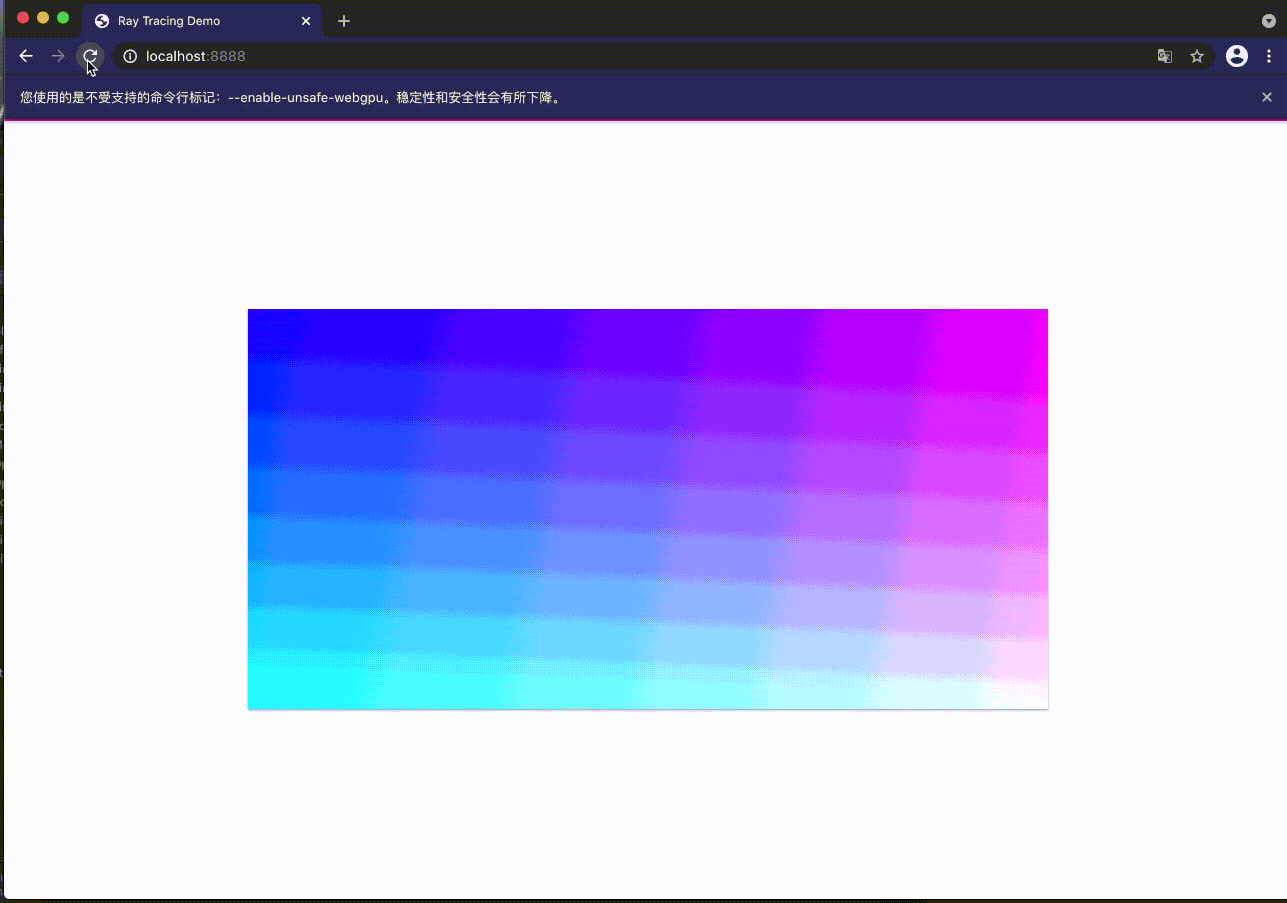Open the Chrome three-dot menu
The image size is (1287, 903).
[x=1268, y=56]
